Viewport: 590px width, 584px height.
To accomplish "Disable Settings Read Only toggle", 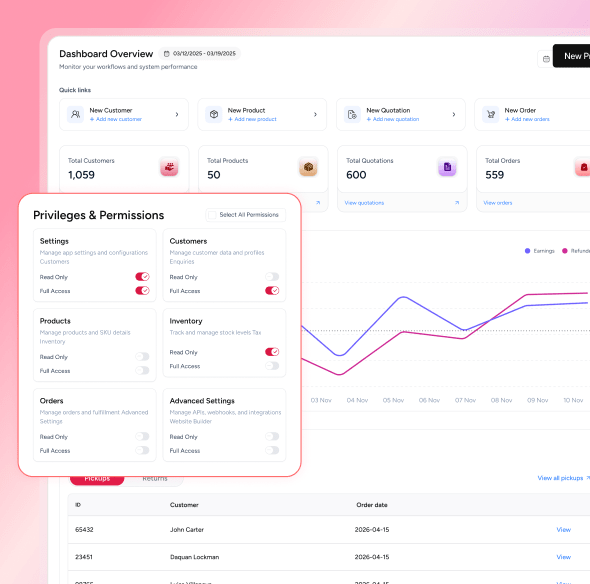I will pos(142,277).
